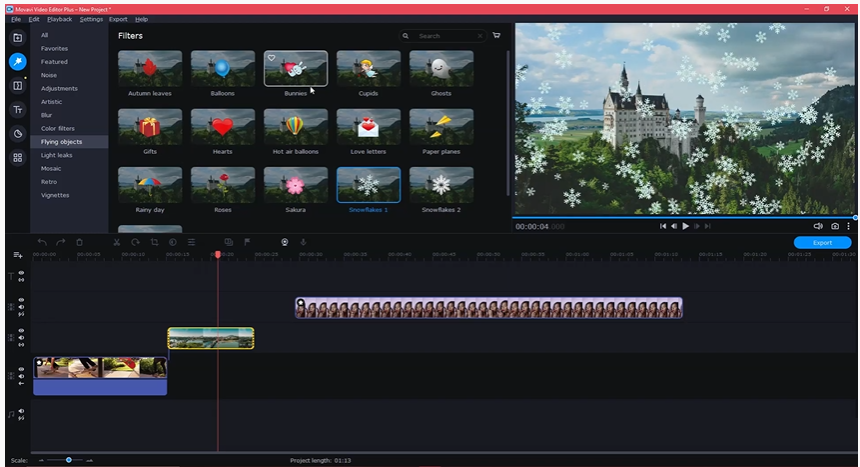This screenshot has height=467, width=860.
Task: Take a snapshot with the camera icon
Action: tap(835, 227)
